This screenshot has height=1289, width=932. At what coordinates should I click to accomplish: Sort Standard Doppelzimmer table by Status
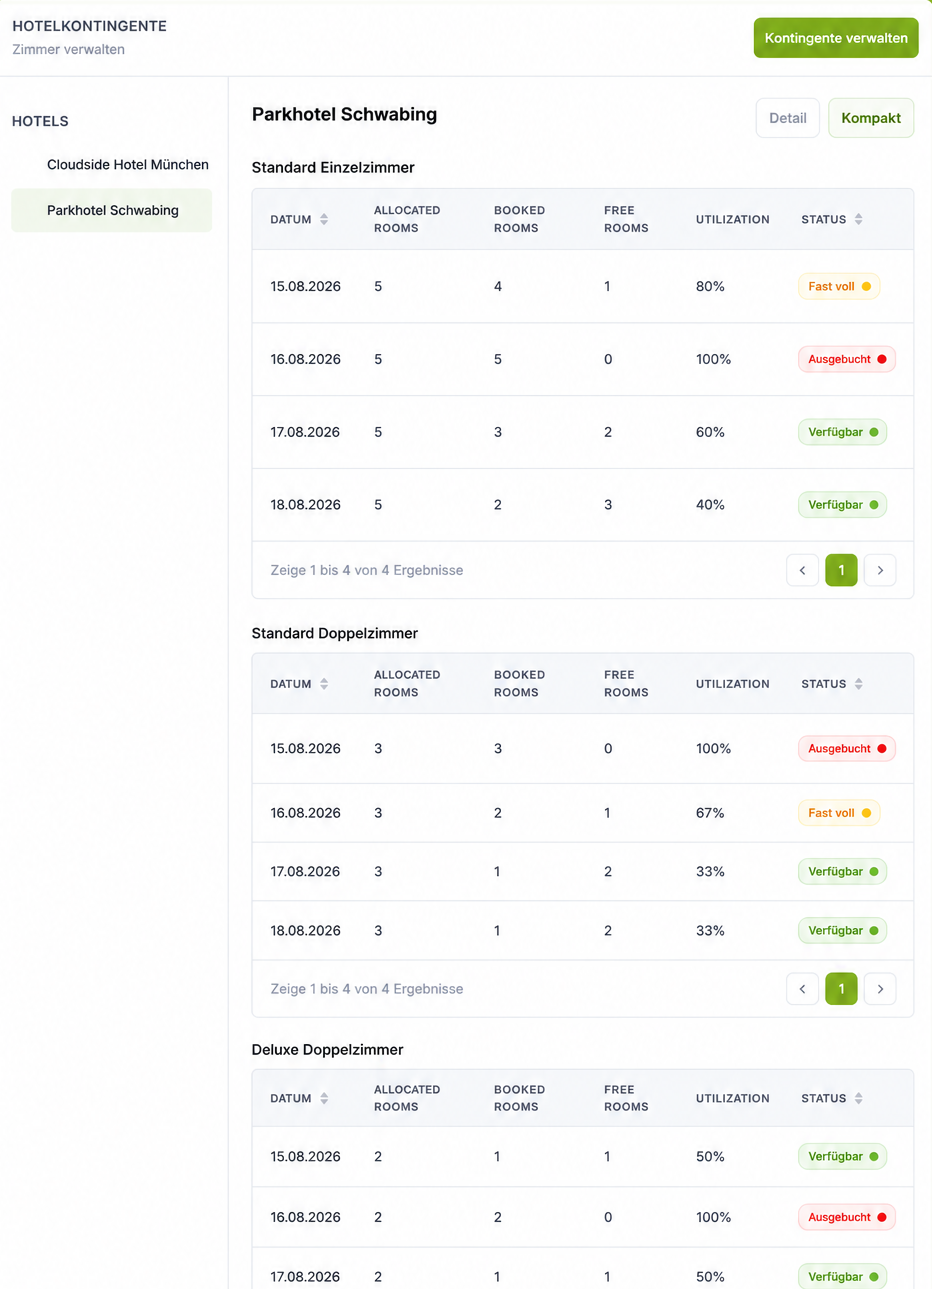[831, 684]
